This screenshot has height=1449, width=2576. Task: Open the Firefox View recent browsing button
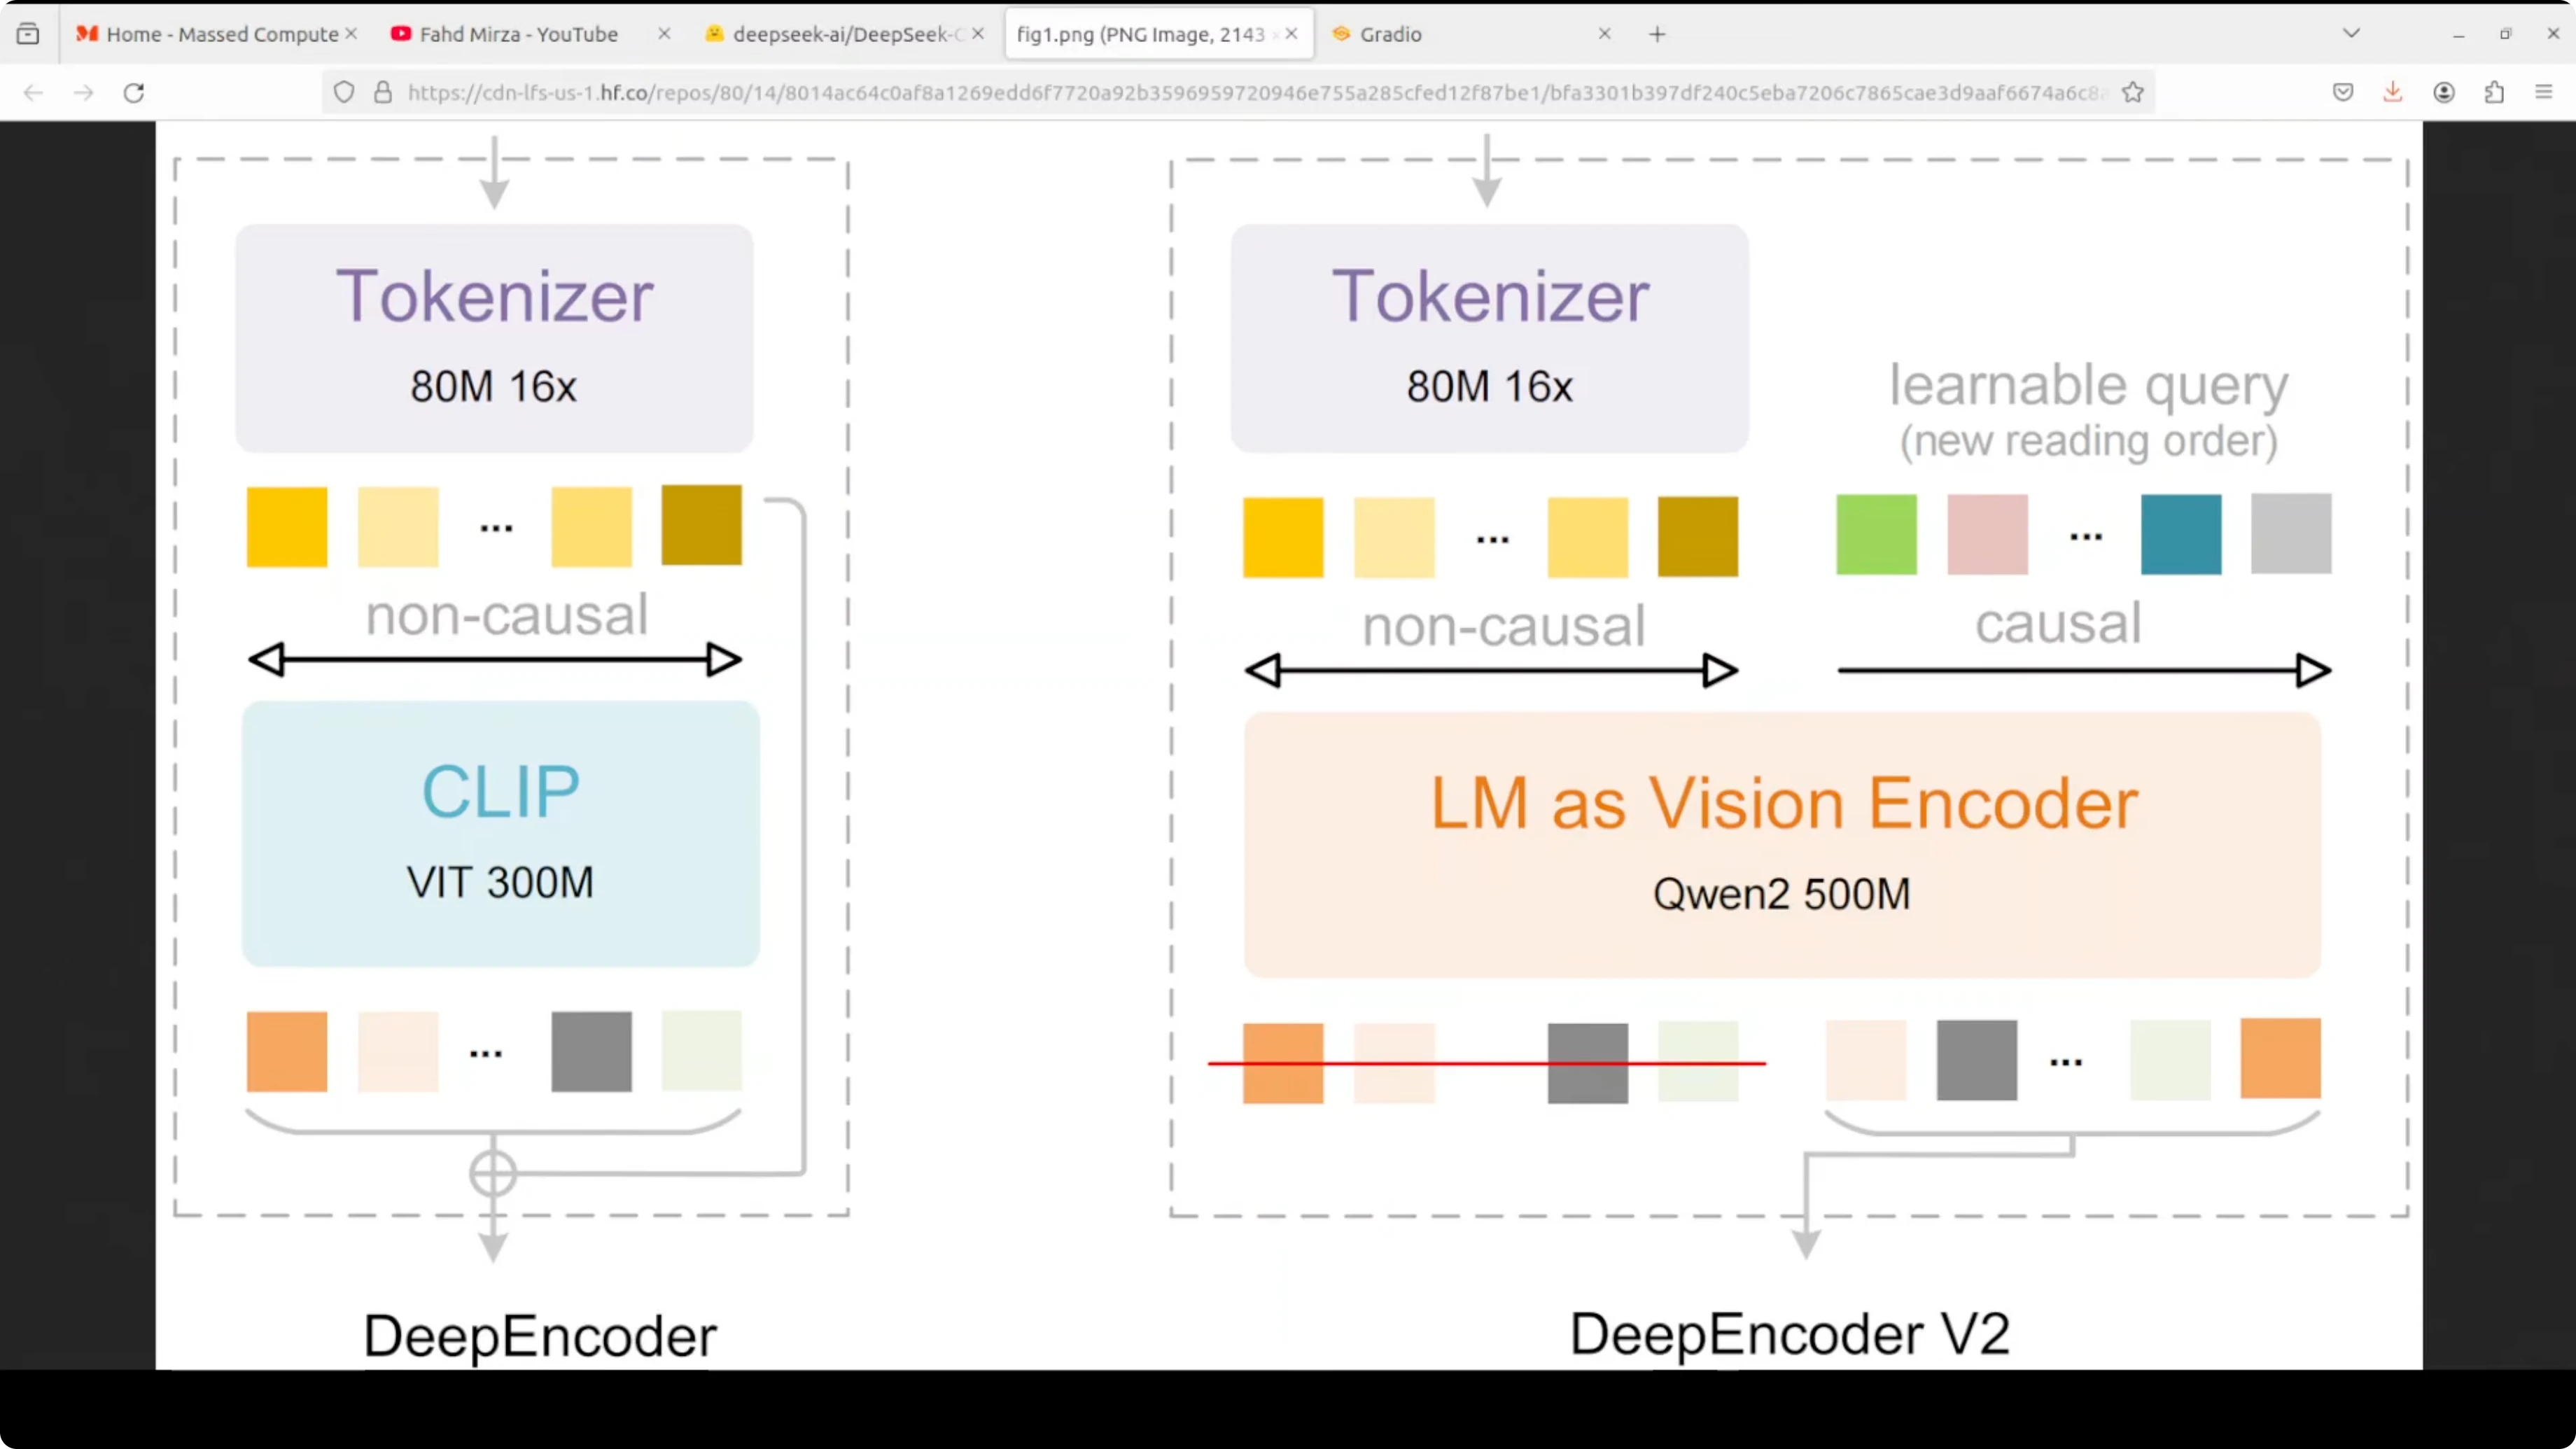28,34
